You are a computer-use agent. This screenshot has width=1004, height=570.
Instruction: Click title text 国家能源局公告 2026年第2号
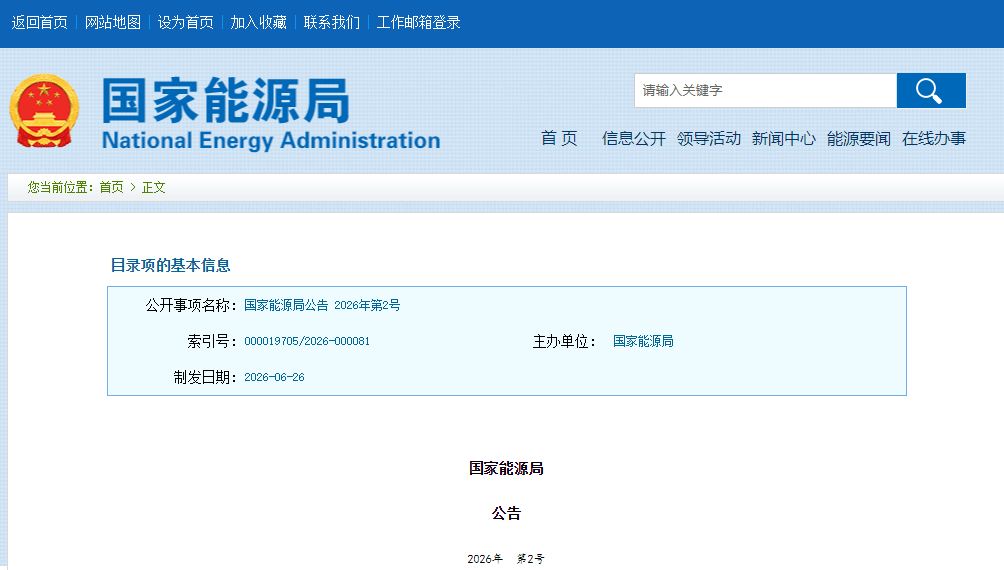tap(322, 305)
